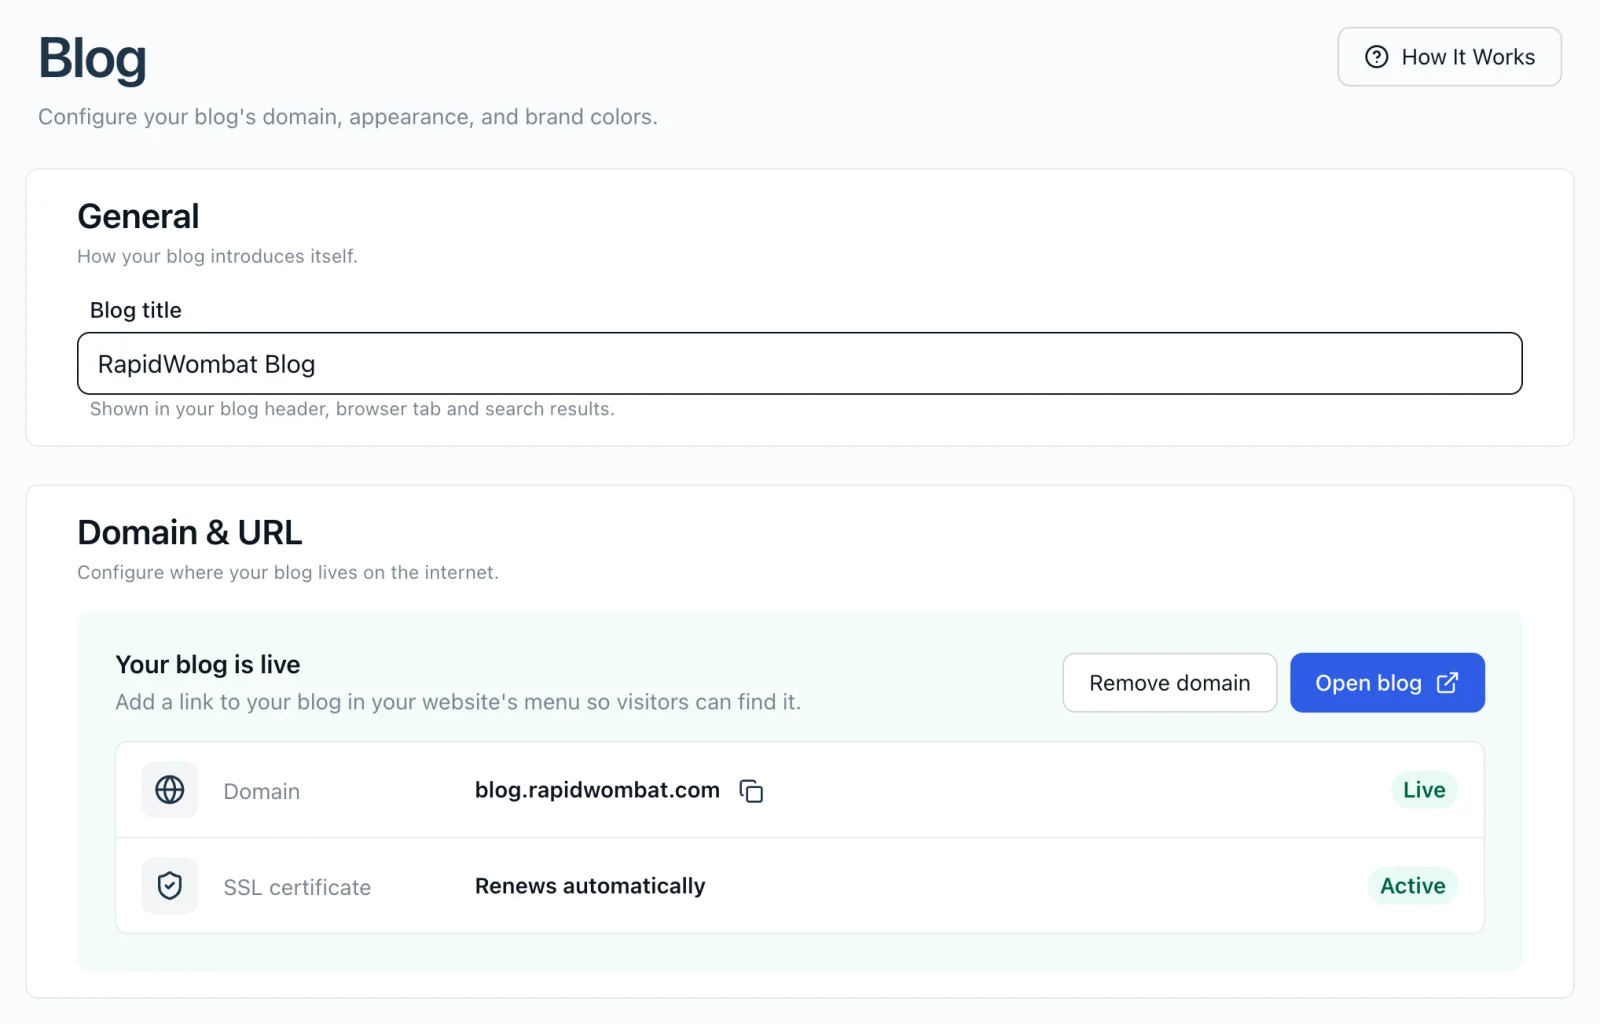Click the 'Configure where your blog lives' subtitle
Image resolution: width=1600 pixels, height=1024 pixels.
(x=288, y=572)
